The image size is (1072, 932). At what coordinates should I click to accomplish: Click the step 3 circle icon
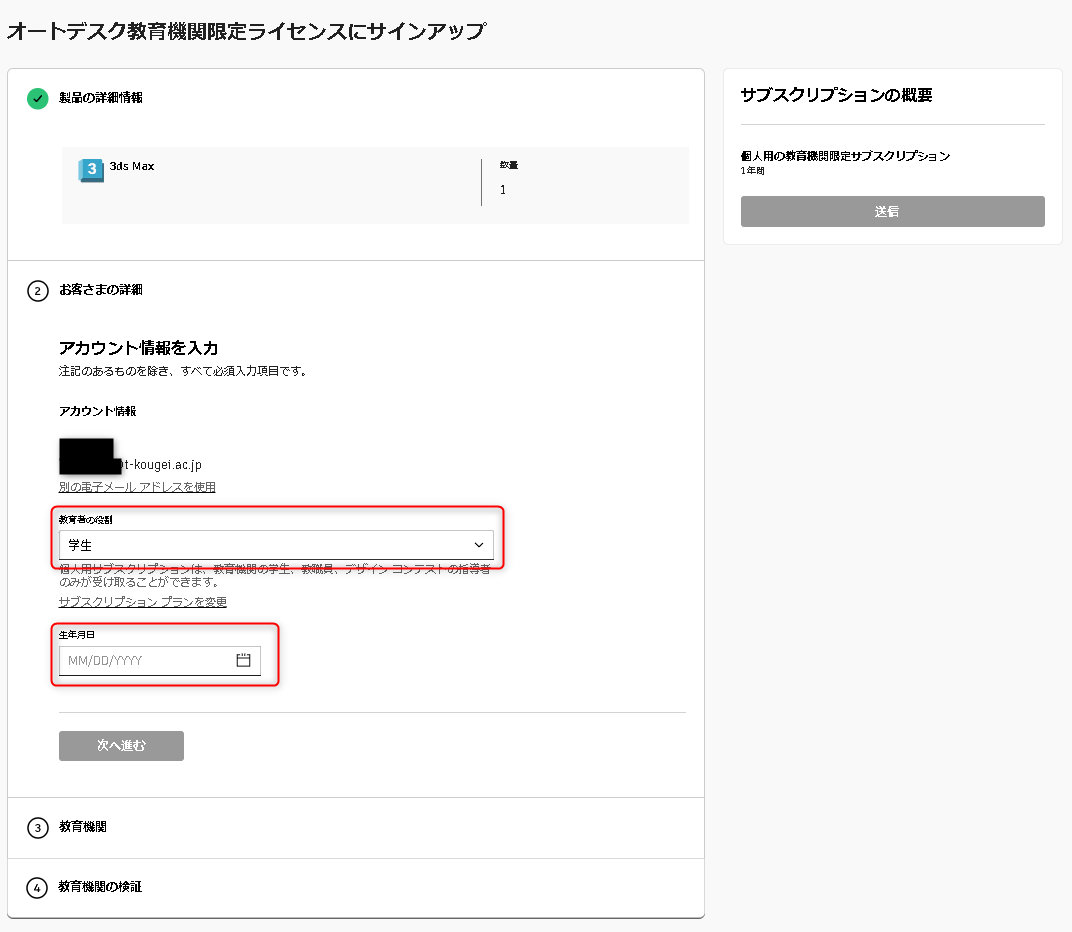38,827
